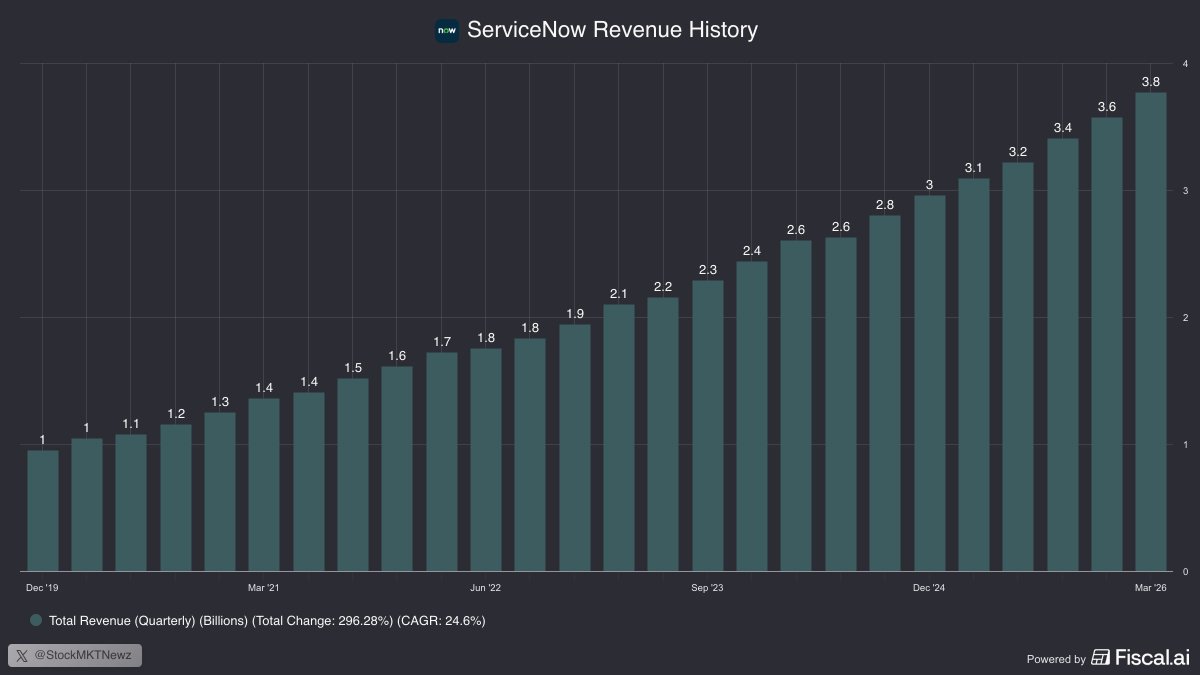
Task: Select the value label '2.1'
Action: point(619,293)
